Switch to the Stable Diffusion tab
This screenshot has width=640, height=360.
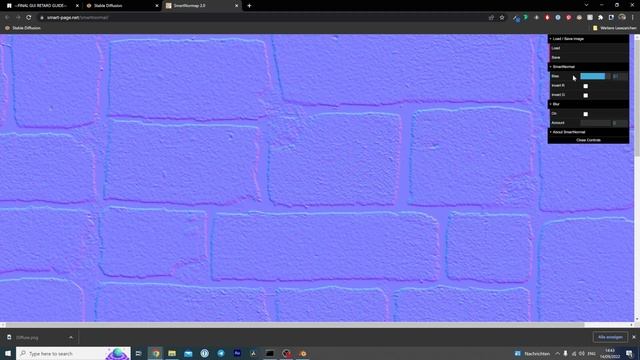(122, 6)
